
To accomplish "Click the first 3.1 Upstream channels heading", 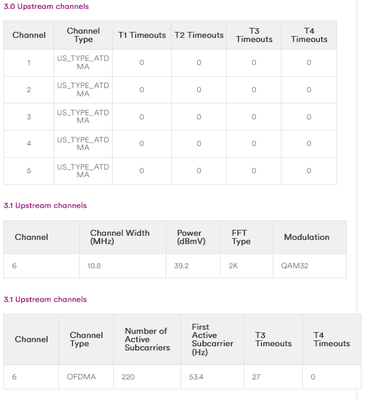I will pos(45,205).
